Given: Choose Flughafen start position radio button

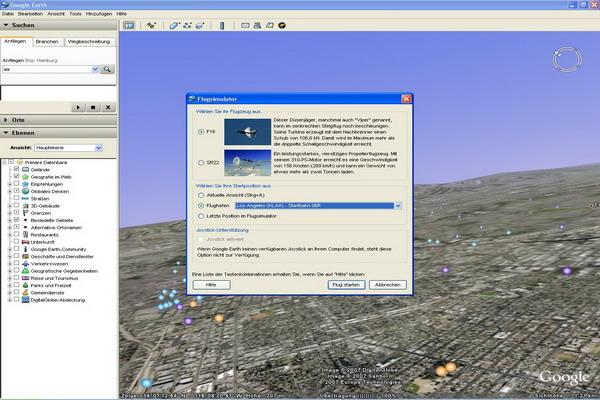Looking at the screenshot, I should click(201, 206).
